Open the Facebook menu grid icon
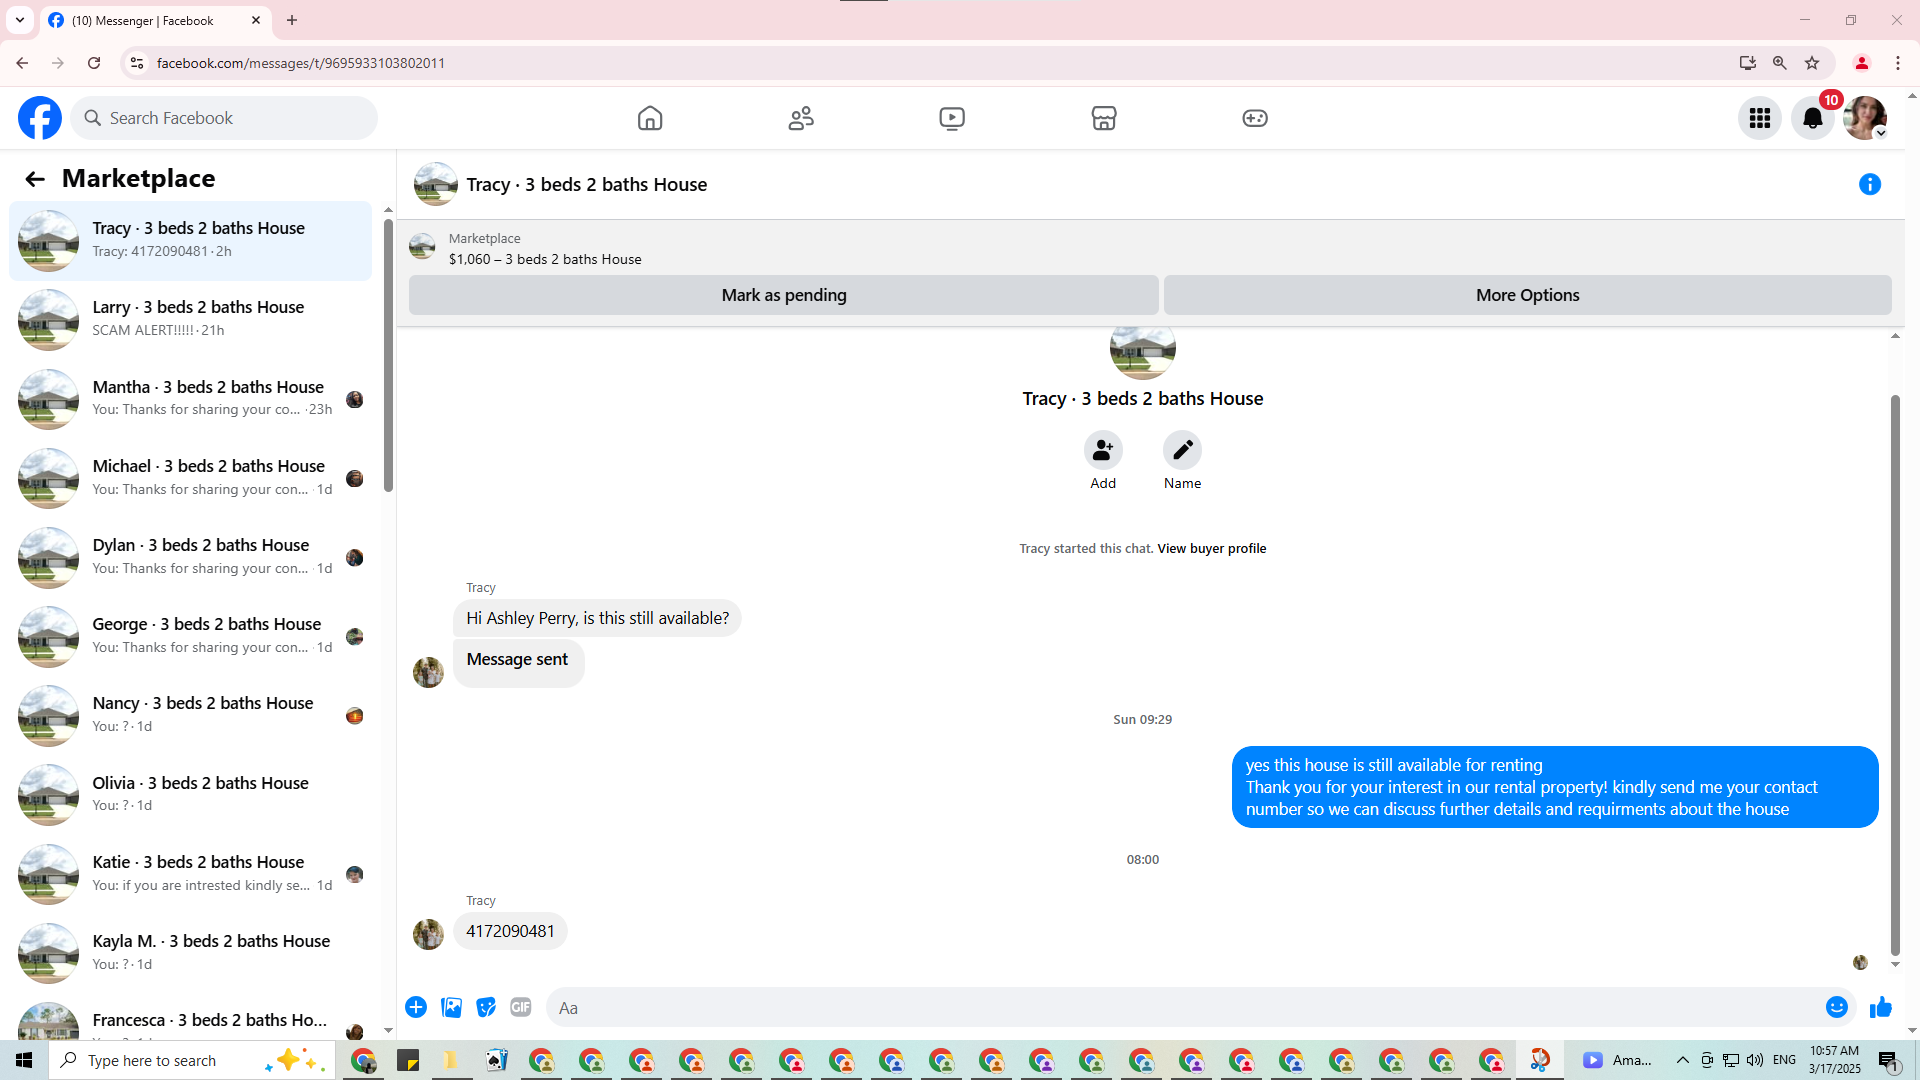Viewport: 1920px width, 1080px height. (1760, 118)
